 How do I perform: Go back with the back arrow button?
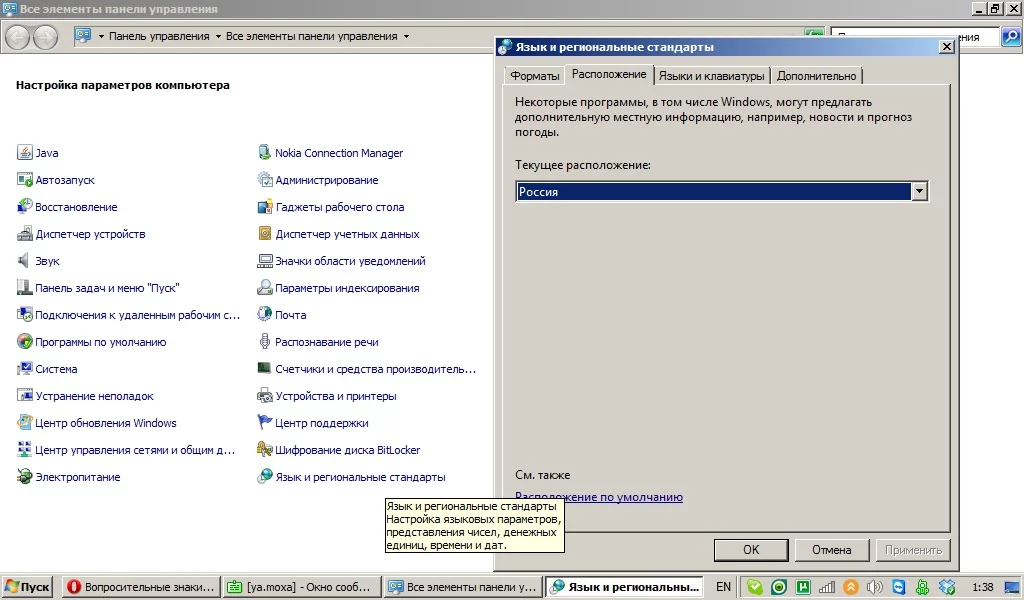(18, 37)
